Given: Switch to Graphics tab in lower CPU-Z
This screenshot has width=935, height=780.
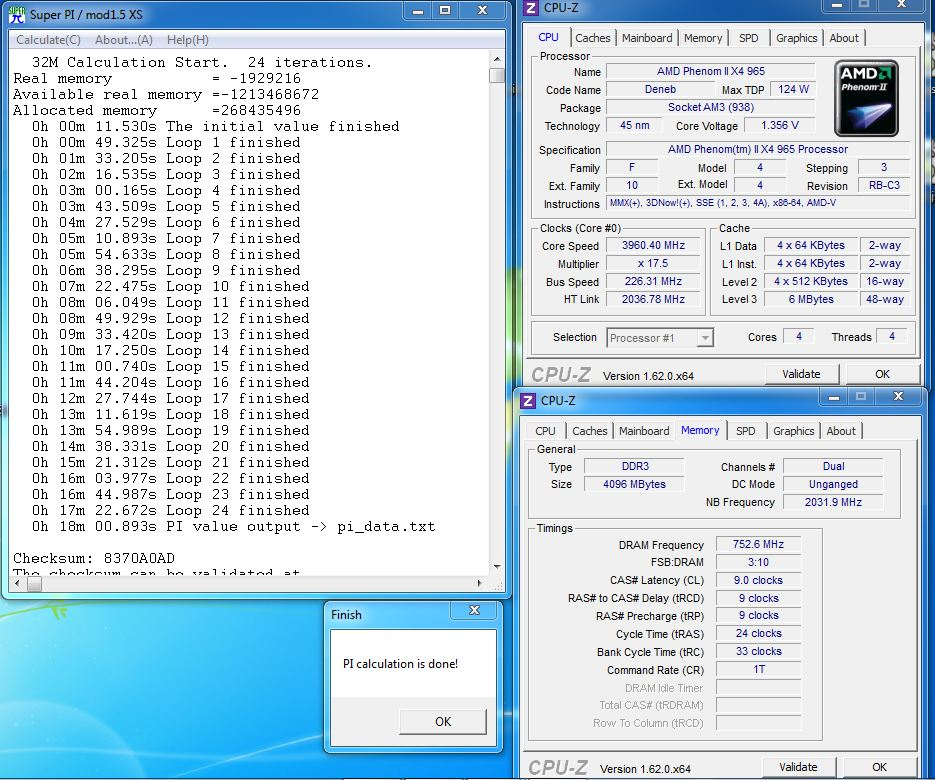Looking at the screenshot, I should coord(794,431).
